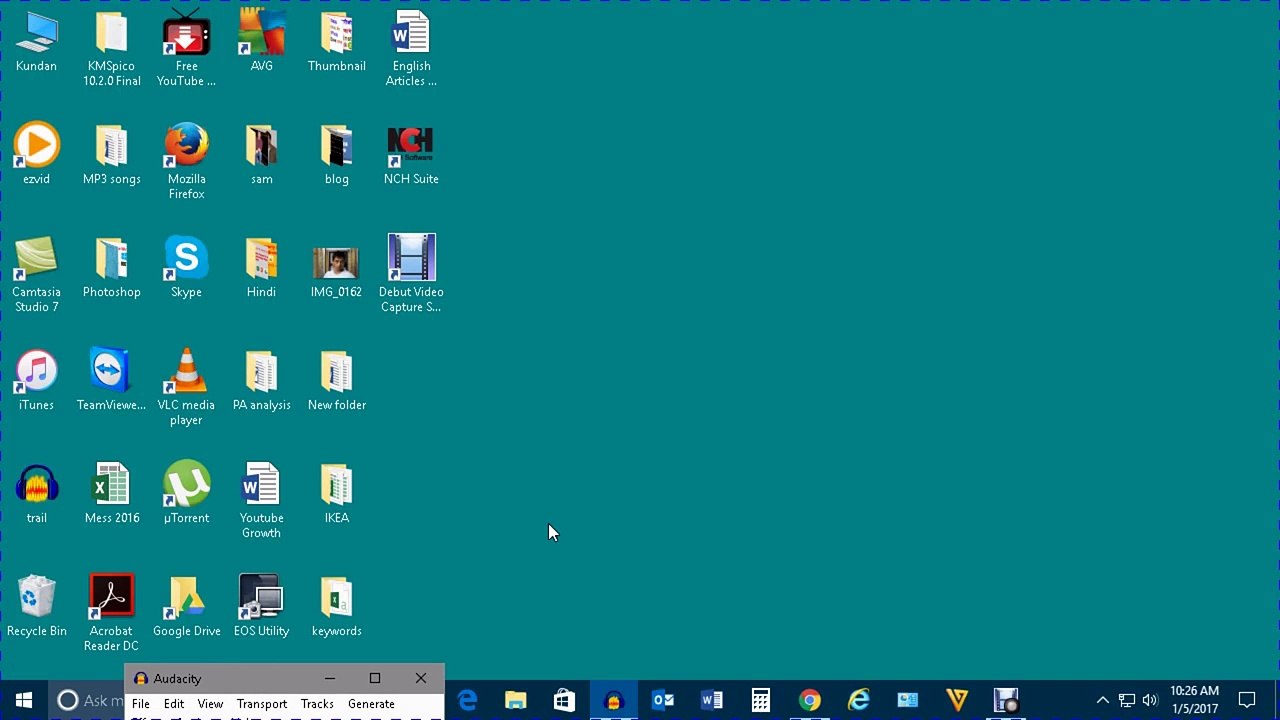Screen dimensions: 1280x720
Task: Open the New folder icon
Action: point(336,381)
